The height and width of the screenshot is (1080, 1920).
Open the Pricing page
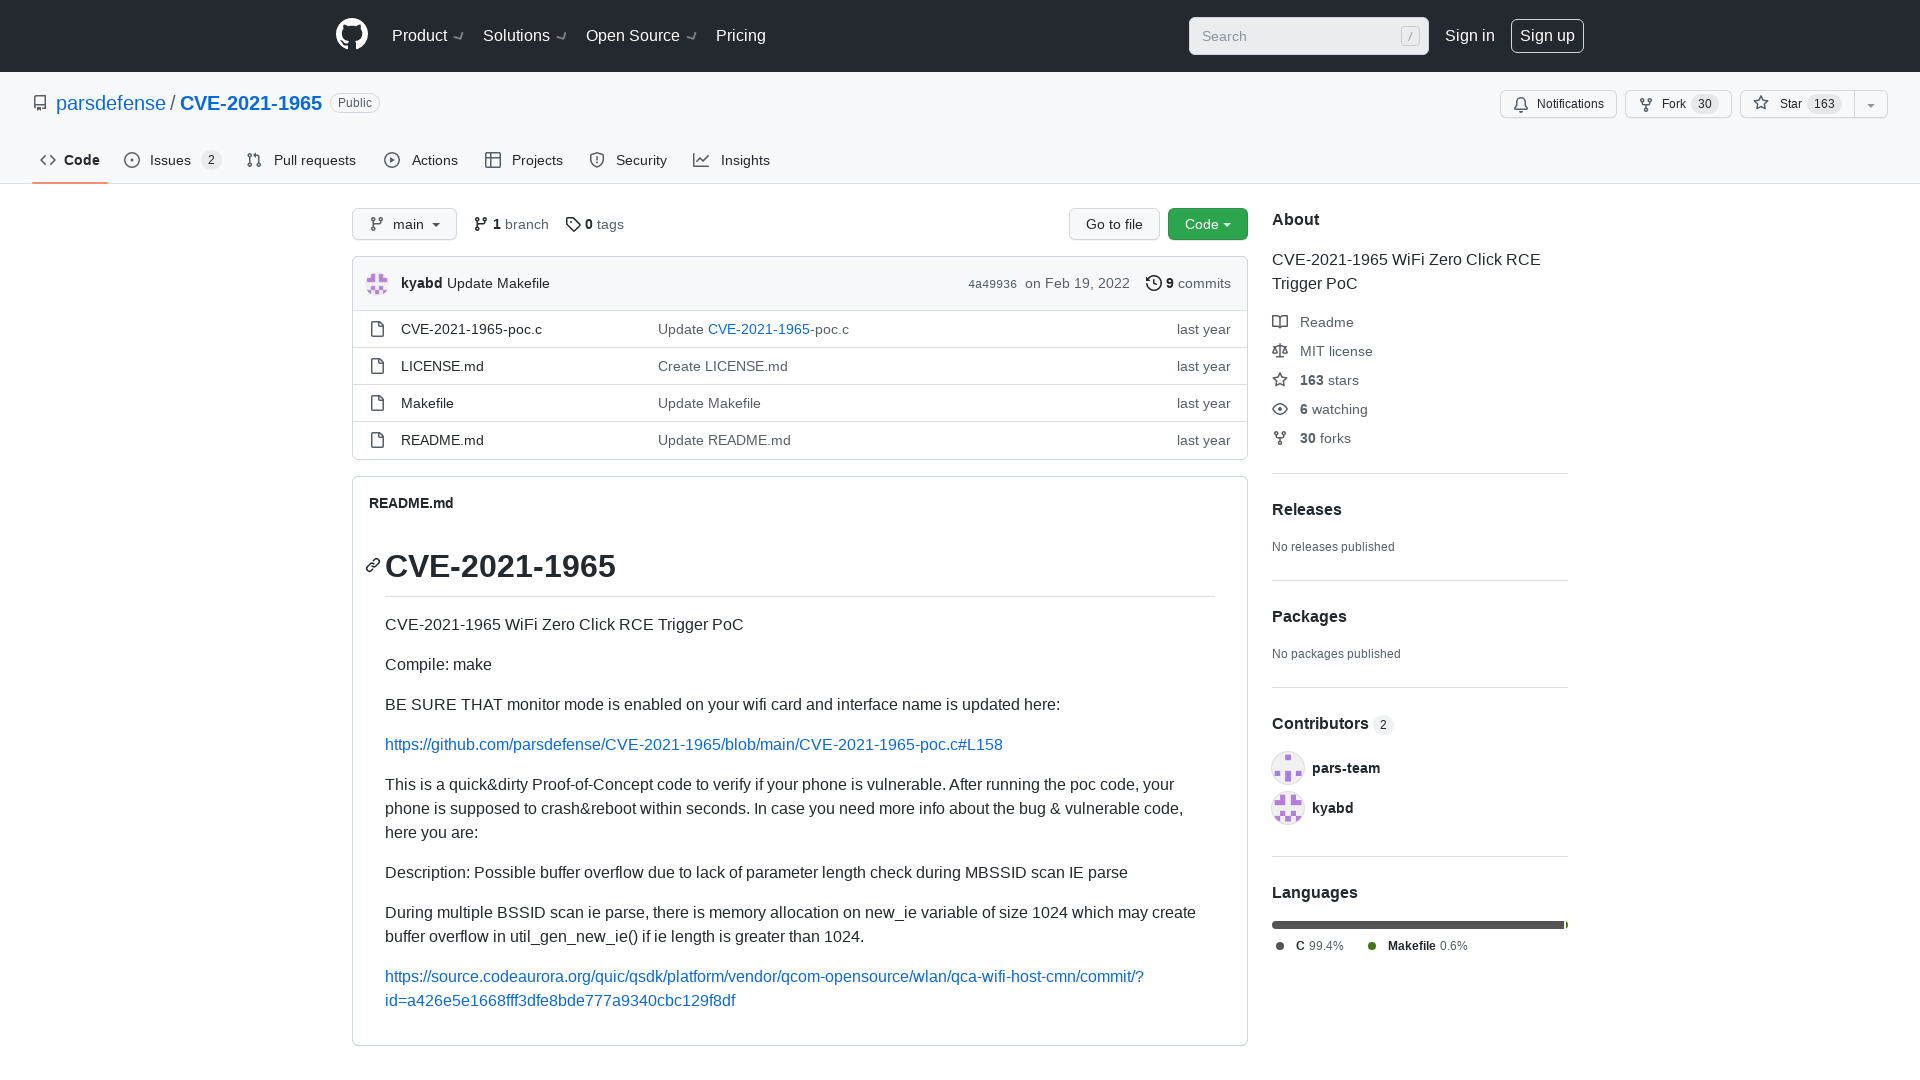tap(741, 36)
